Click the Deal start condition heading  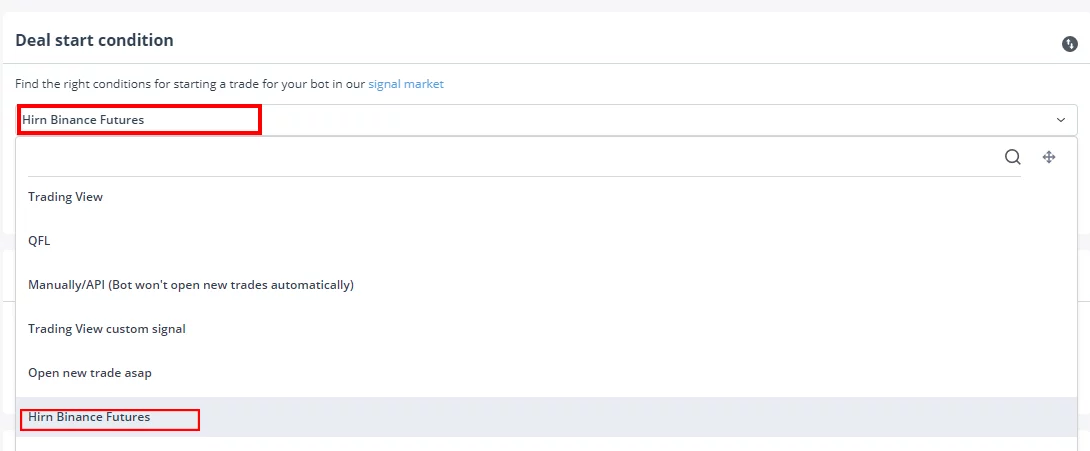tap(95, 40)
